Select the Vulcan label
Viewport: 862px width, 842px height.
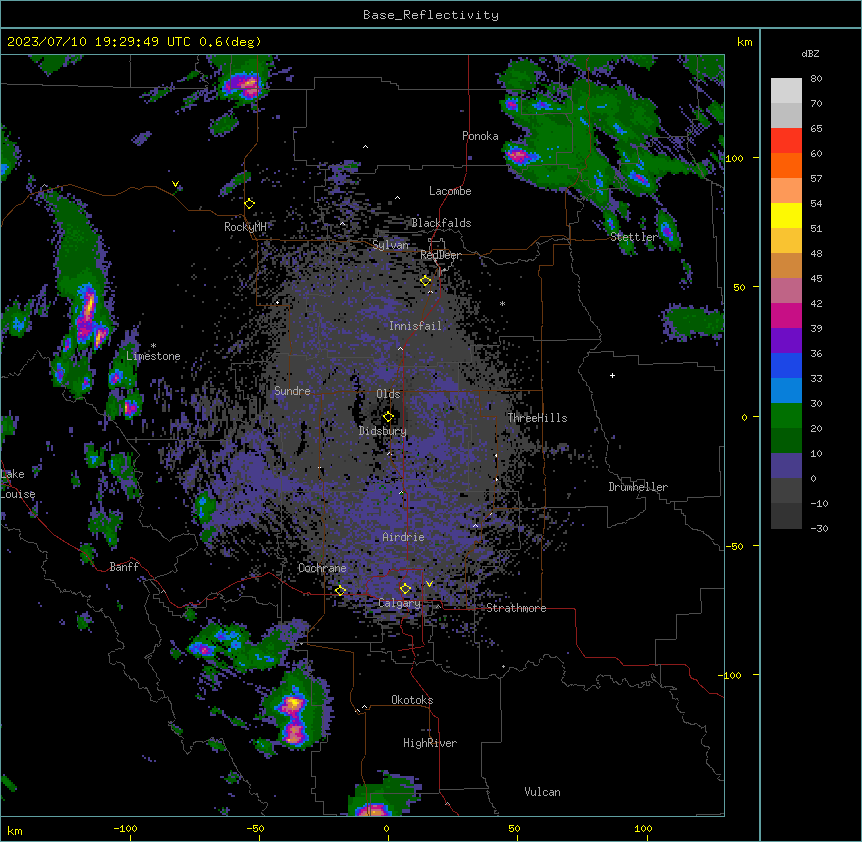(x=543, y=793)
